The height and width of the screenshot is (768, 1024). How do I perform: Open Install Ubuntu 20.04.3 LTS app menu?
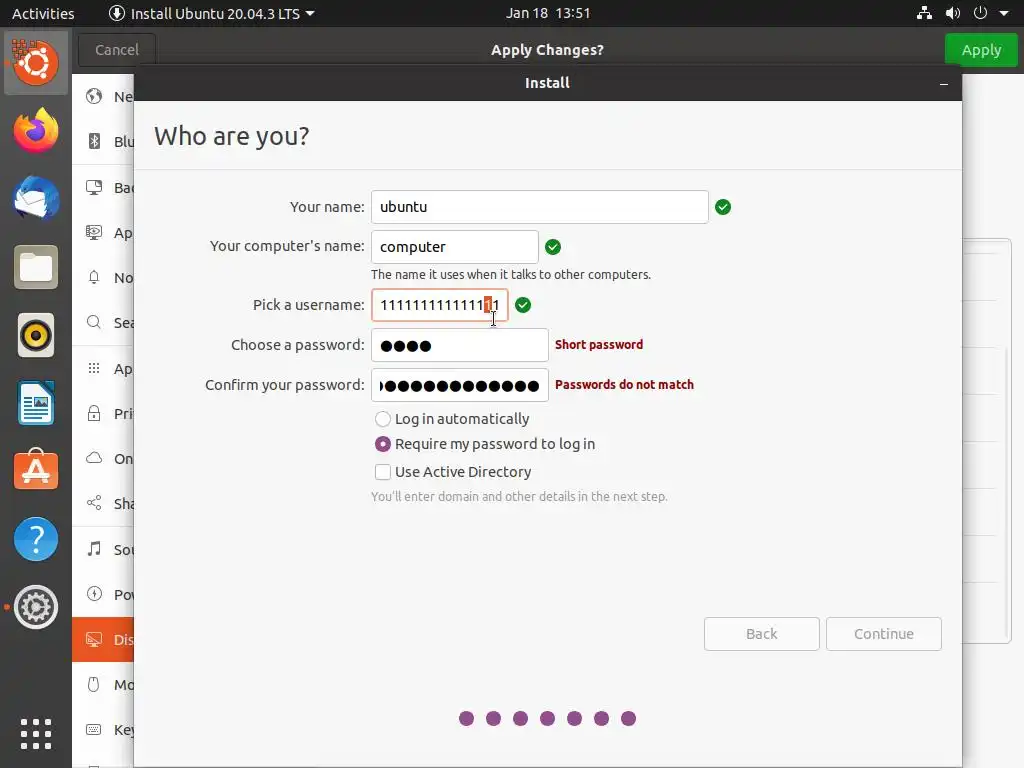coord(212,13)
